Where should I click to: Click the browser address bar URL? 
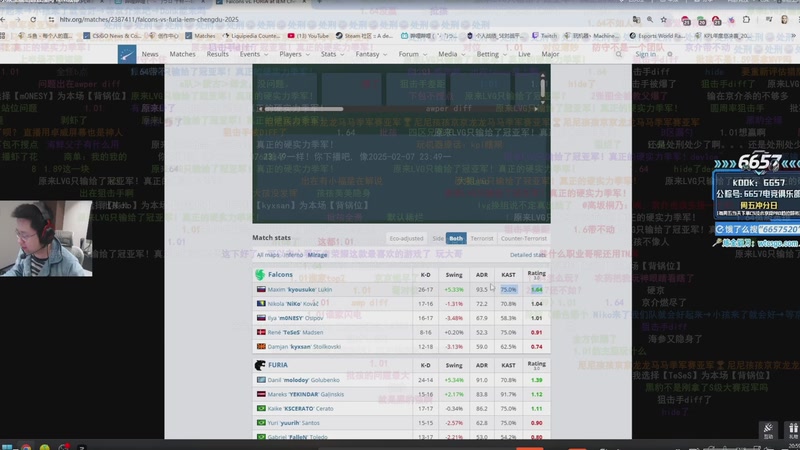tap(149, 19)
